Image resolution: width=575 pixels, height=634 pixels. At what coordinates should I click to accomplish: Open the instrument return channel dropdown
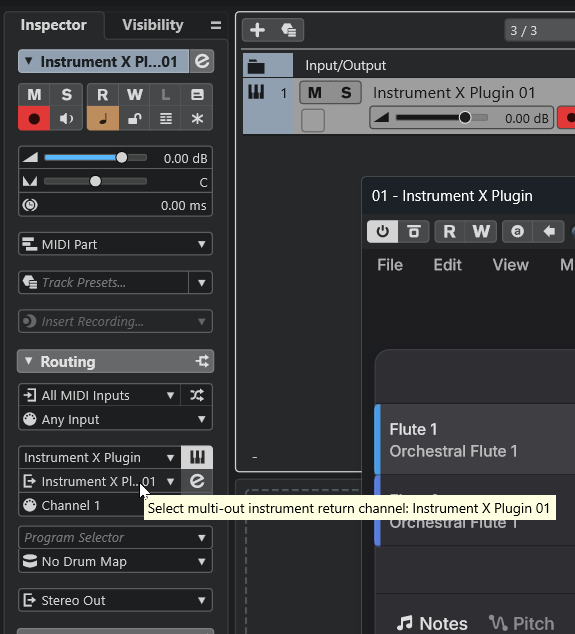click(x=99, y=481)
